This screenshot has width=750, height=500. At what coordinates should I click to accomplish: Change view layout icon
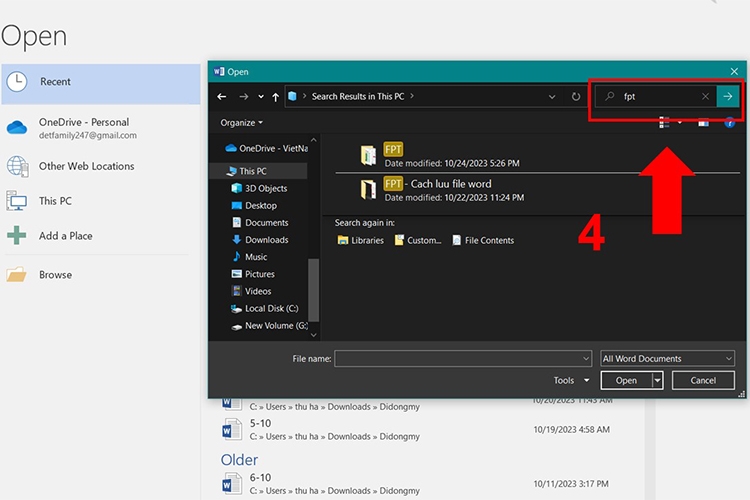click(x=664, y=122)
